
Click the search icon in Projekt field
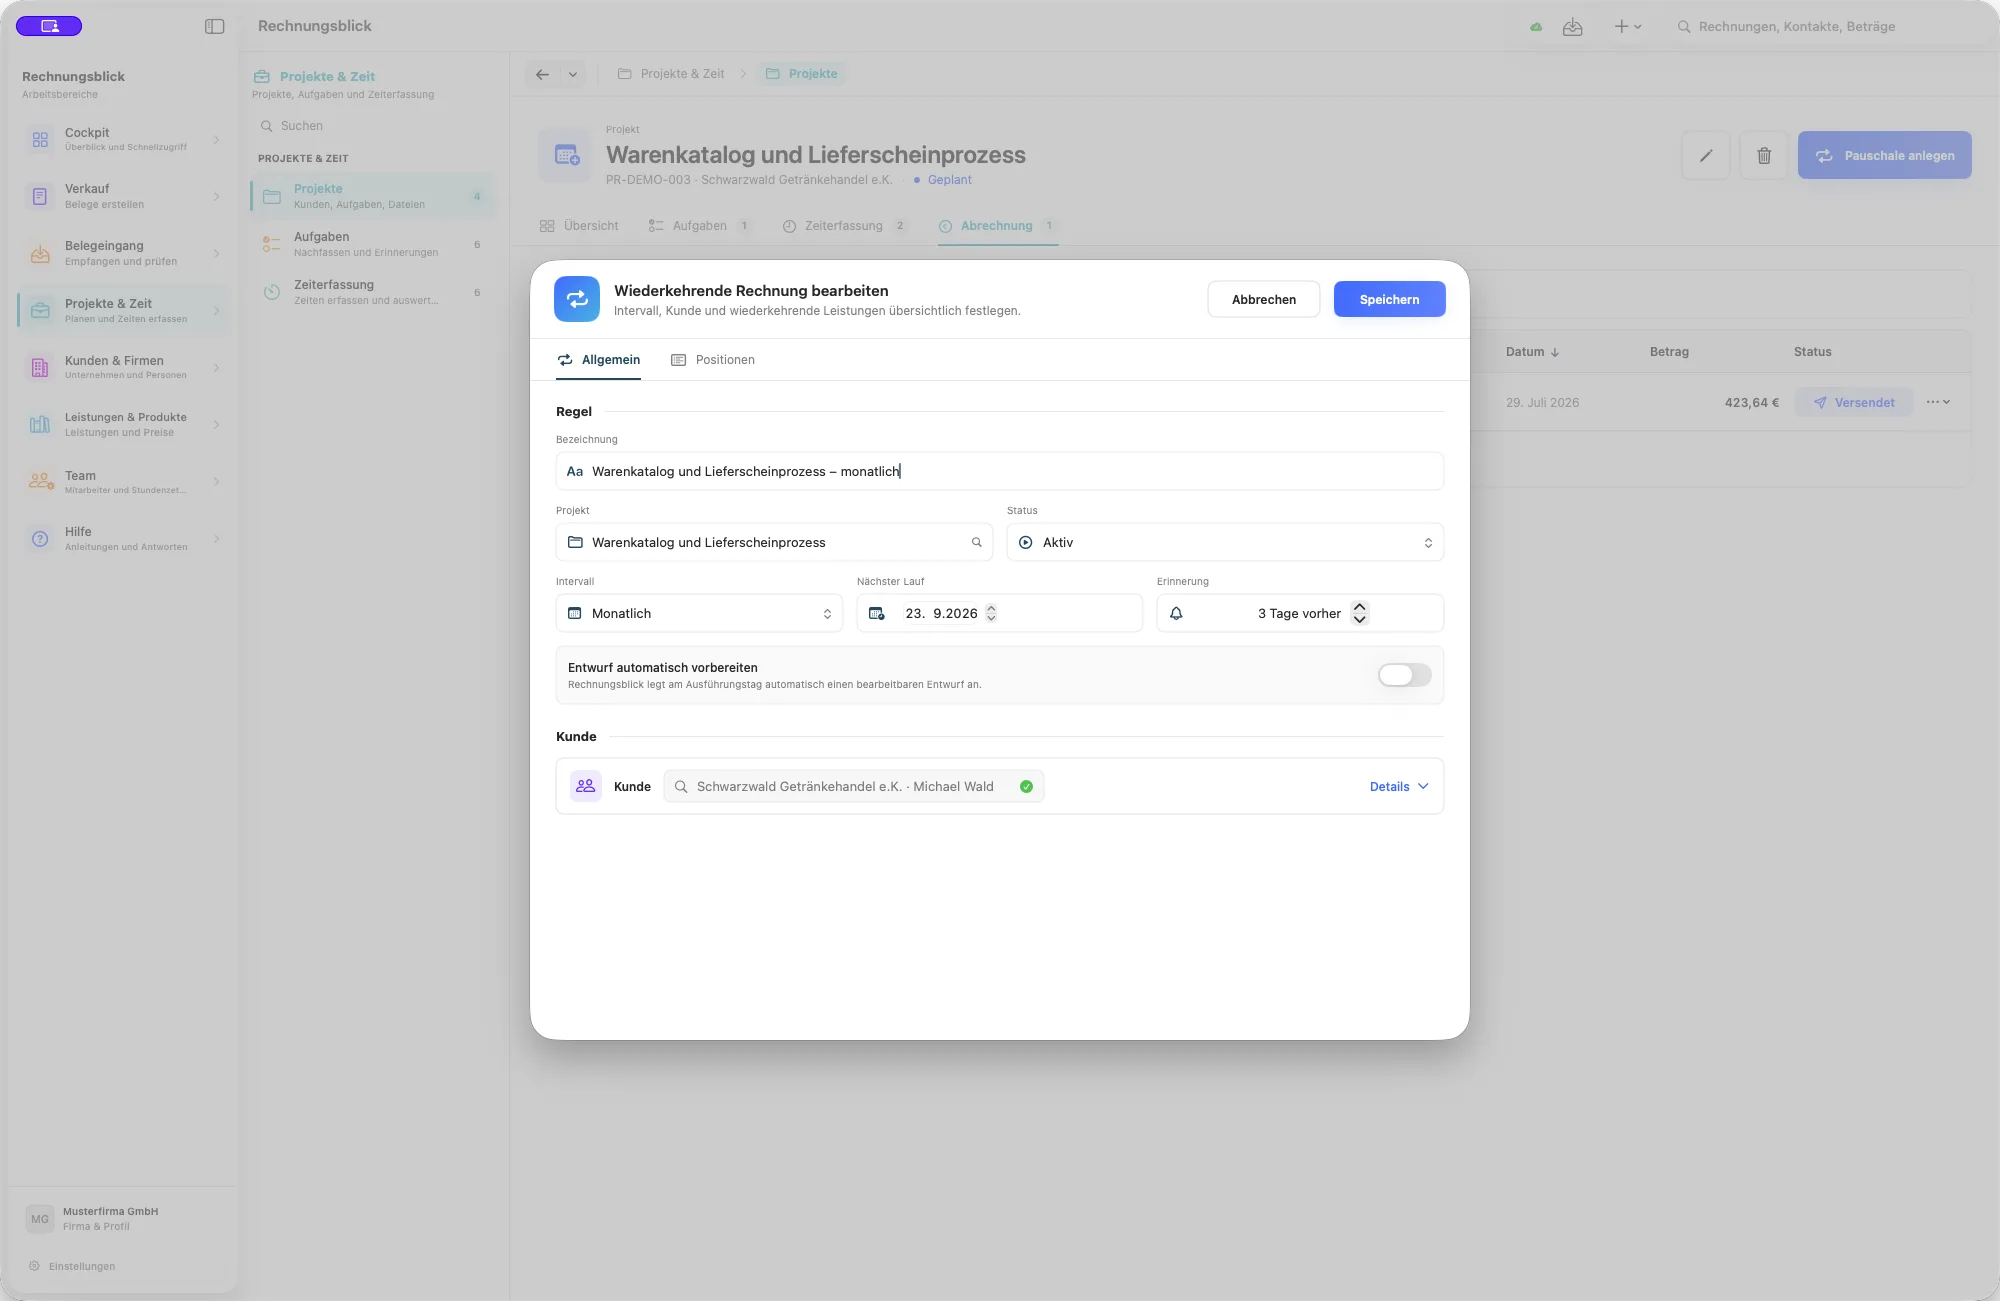(x=977, y=542)
